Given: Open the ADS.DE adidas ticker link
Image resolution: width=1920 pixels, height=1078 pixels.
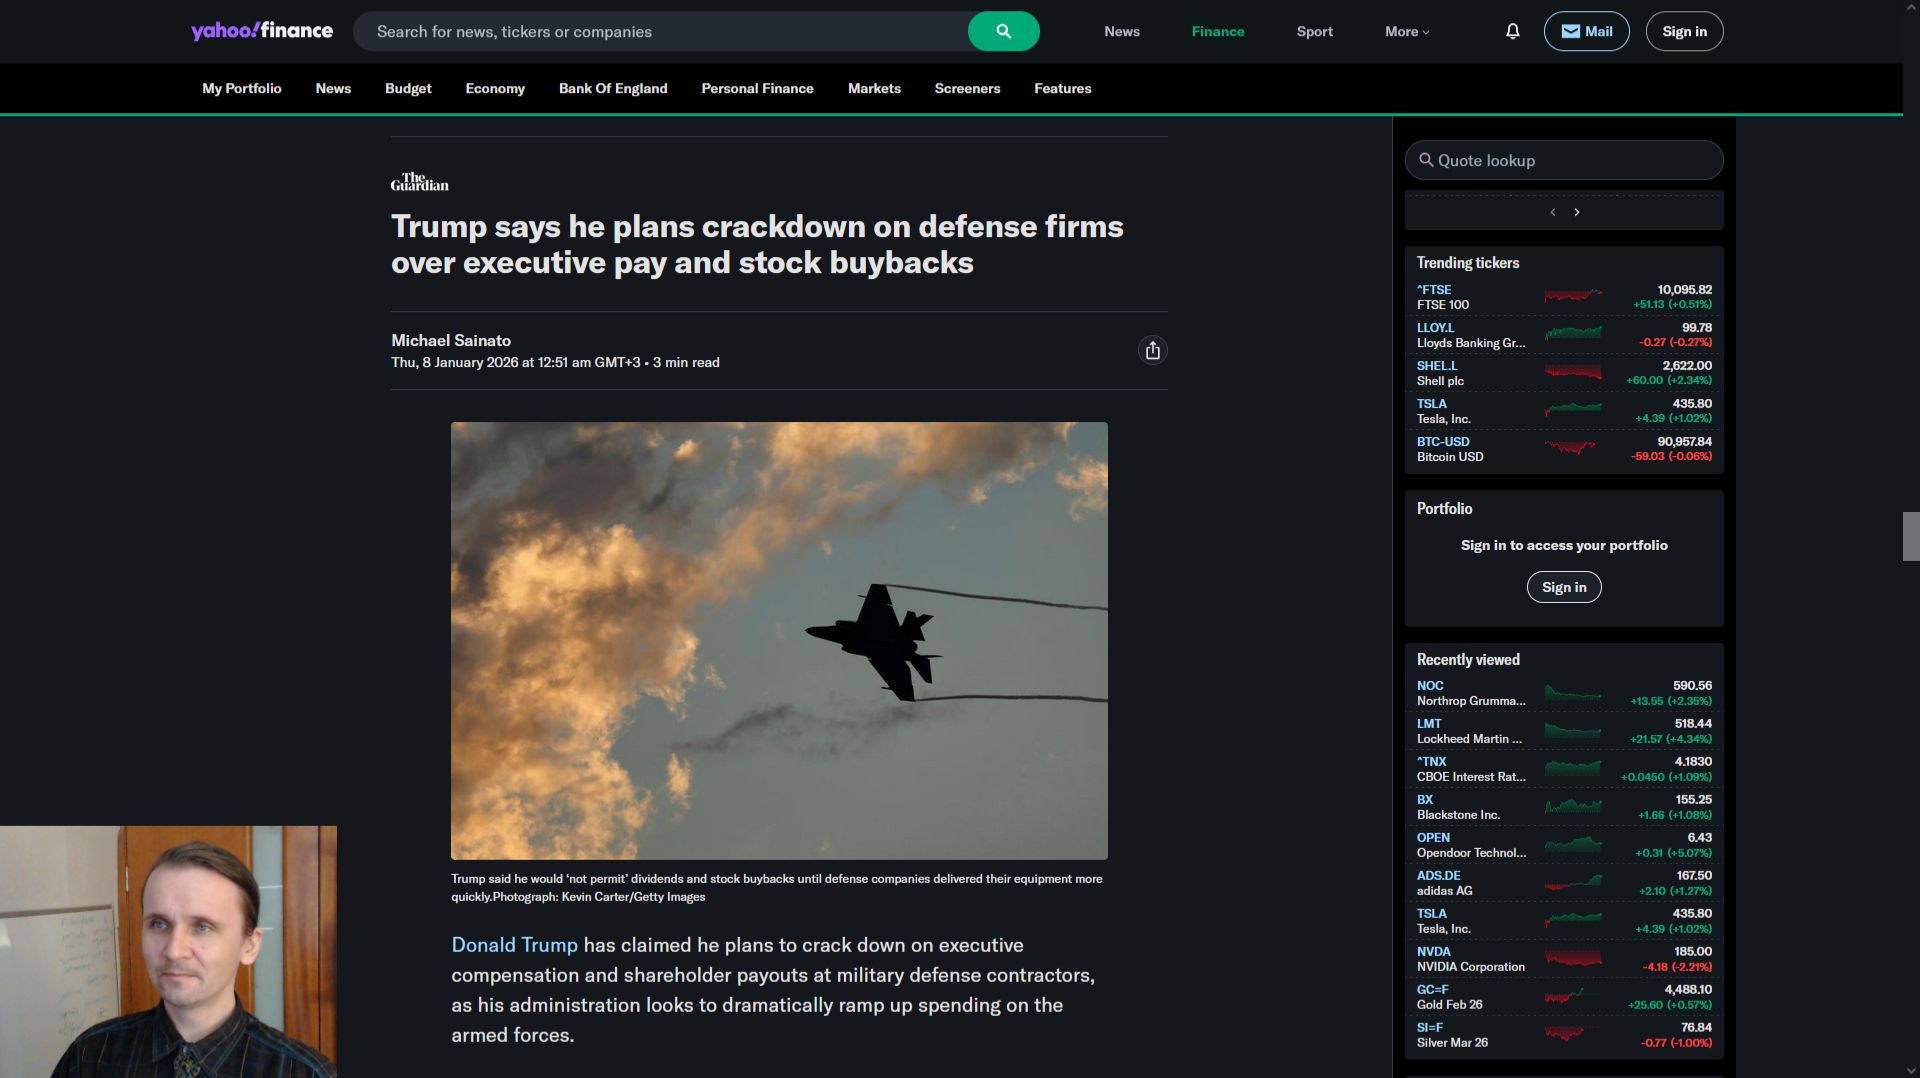Looking at the screenshot, I should pos(1439,875).
